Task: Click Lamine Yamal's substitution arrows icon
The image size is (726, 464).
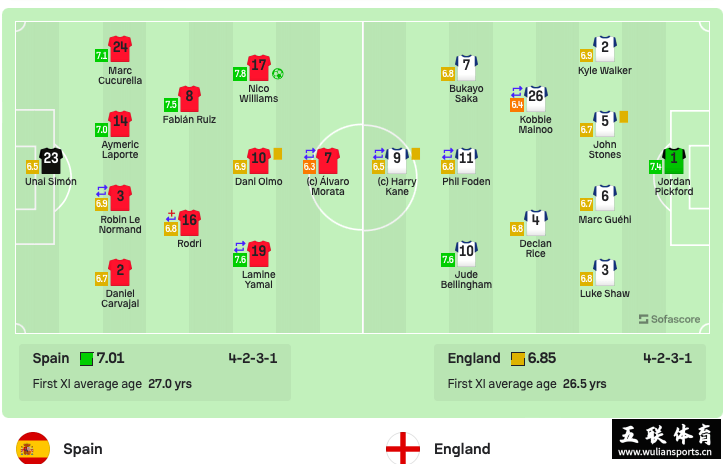Action: pyautogui.click(x=240, y=247)
